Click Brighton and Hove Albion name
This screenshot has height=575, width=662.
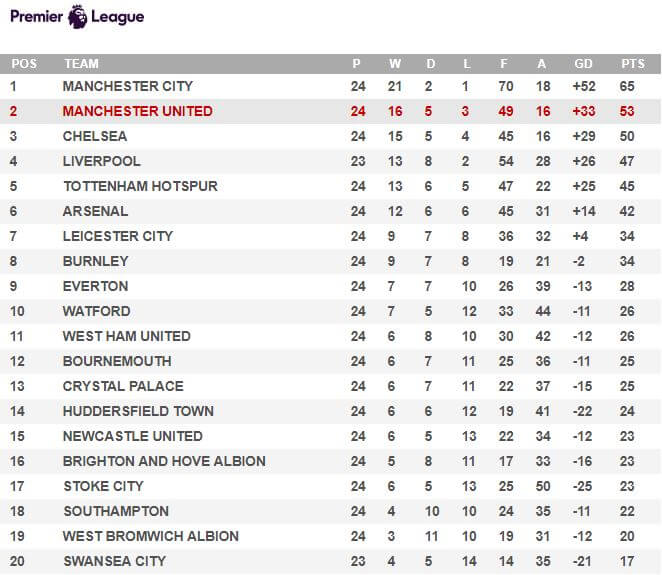point(164,461)
